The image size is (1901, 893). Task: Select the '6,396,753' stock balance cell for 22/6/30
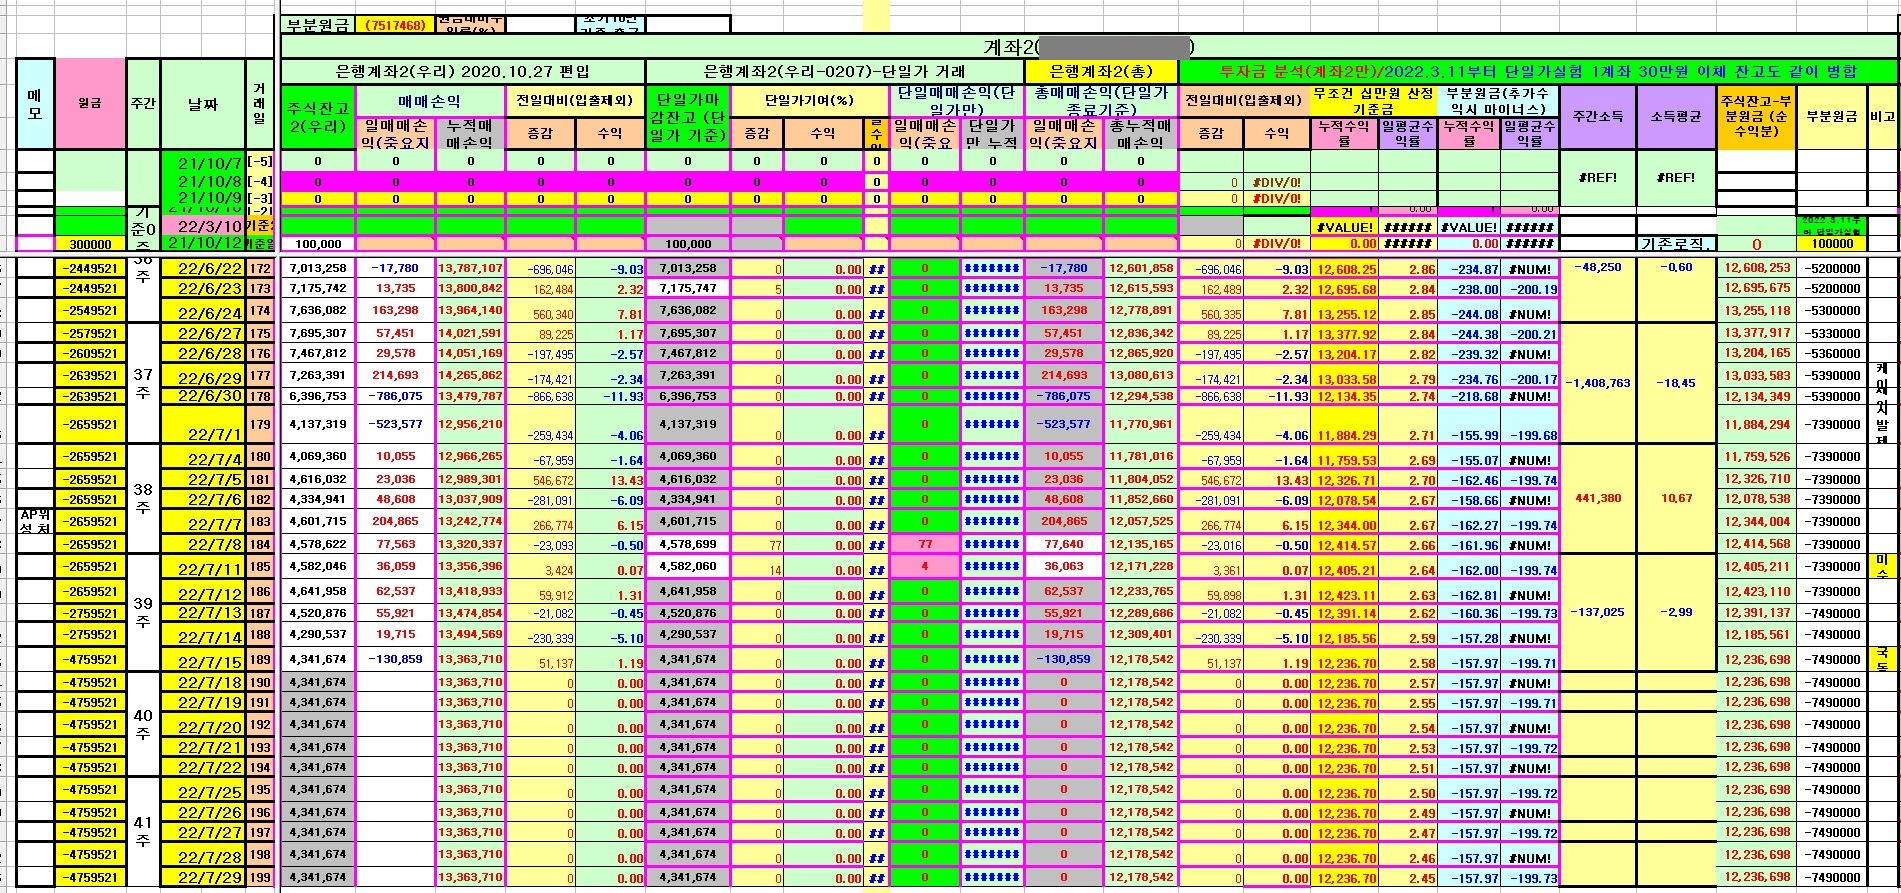tap(318, 396)
